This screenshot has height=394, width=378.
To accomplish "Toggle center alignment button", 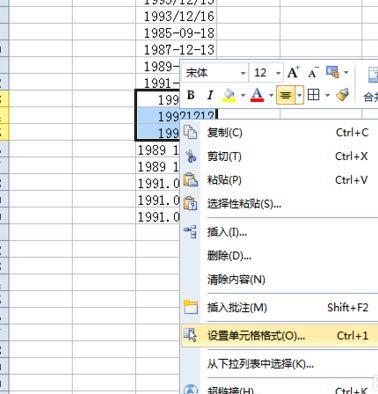I will point(285,95).
